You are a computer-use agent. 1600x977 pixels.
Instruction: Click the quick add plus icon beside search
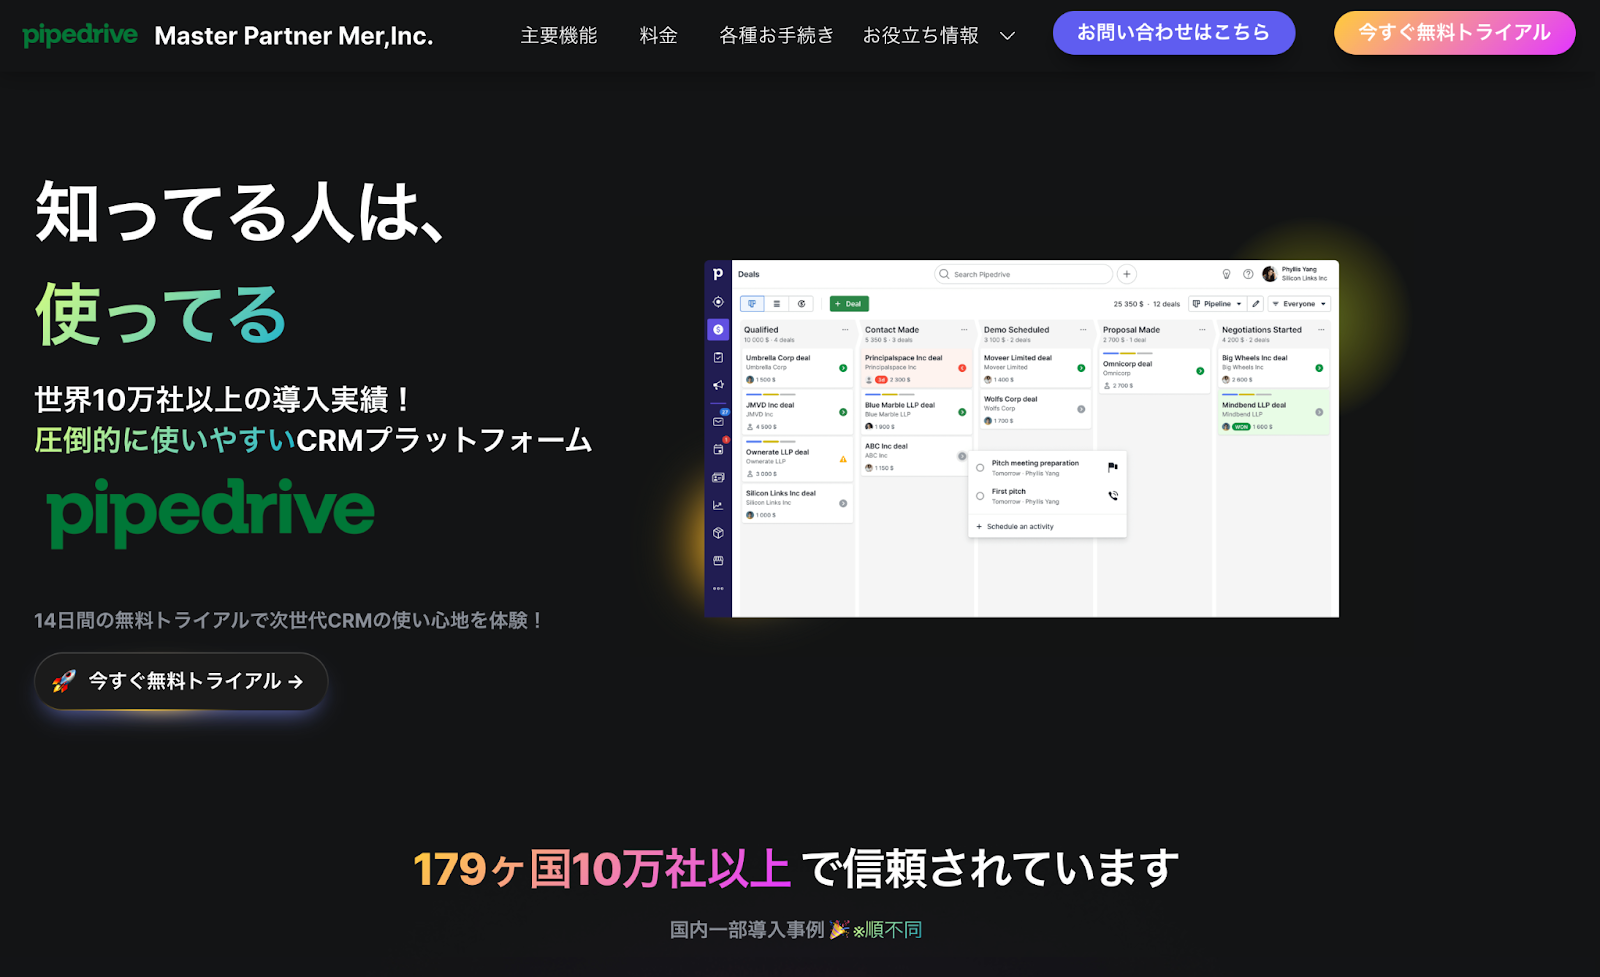(1127, 274)
